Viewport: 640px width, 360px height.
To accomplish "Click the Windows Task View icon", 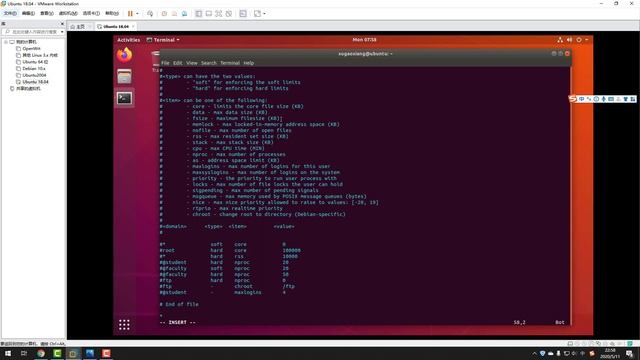I will (24, 353).
